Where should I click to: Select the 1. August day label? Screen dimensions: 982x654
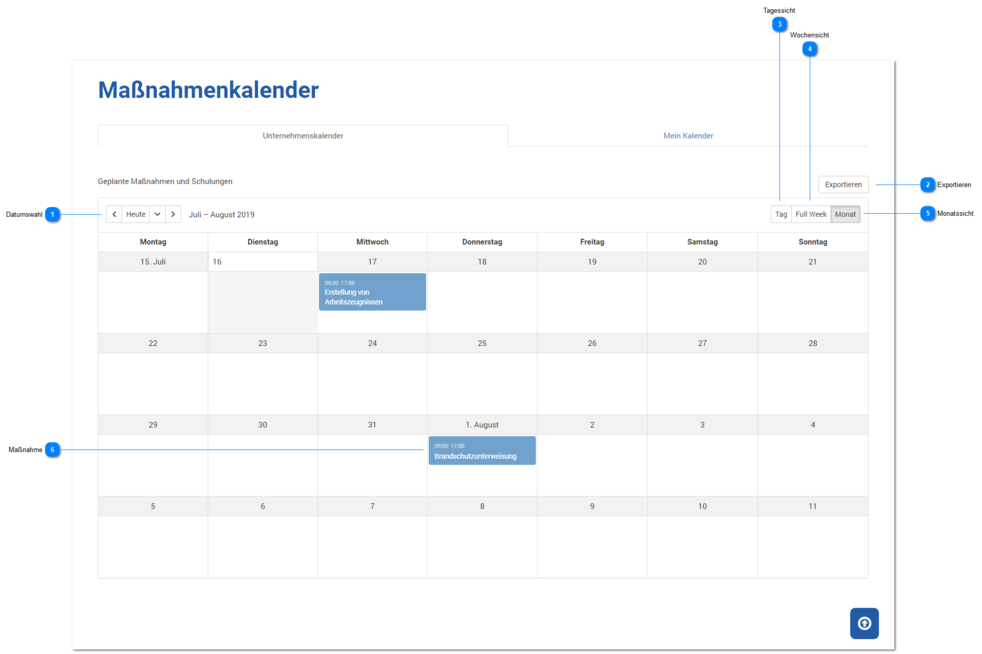click(482, 425)
